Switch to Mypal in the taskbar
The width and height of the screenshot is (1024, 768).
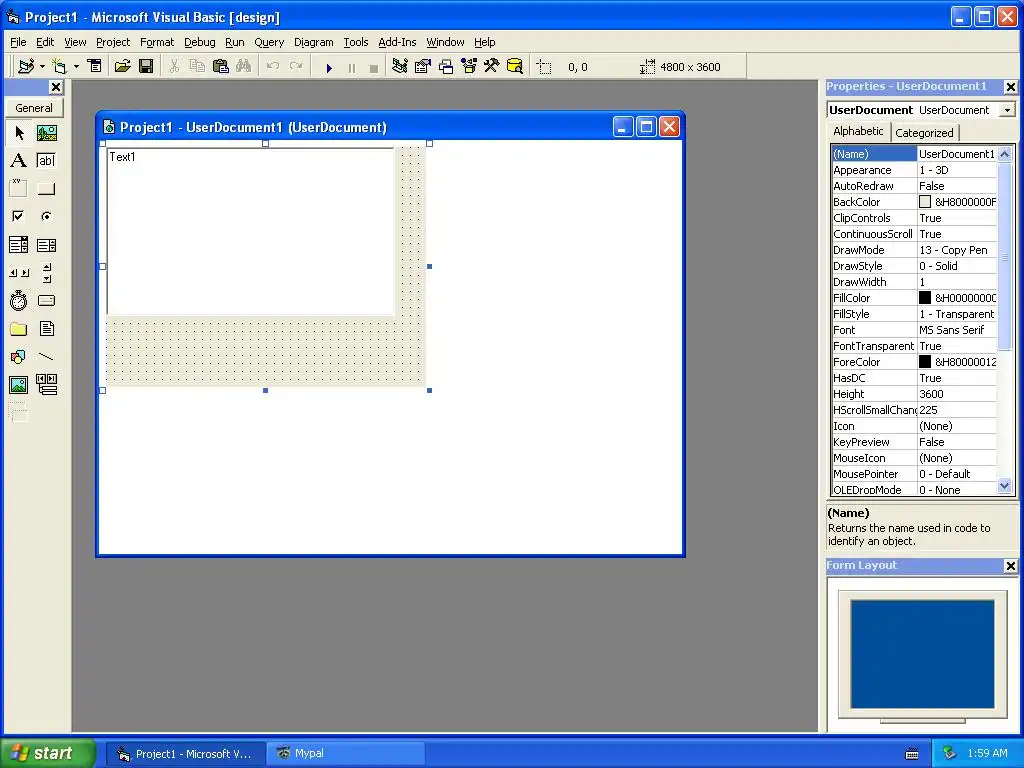point(345,754)
